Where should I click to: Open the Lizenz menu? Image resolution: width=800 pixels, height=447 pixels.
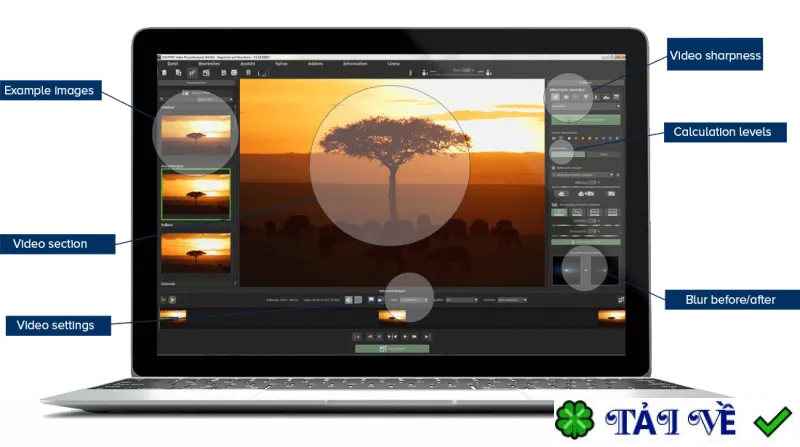click(x=393, y=64)
